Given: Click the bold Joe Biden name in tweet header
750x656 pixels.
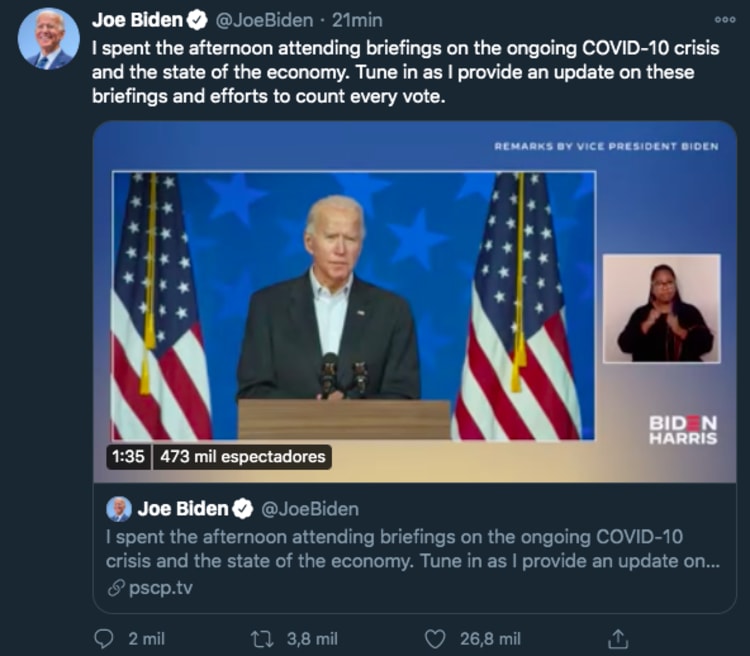Looking at the screenshot, I should 137,20.
